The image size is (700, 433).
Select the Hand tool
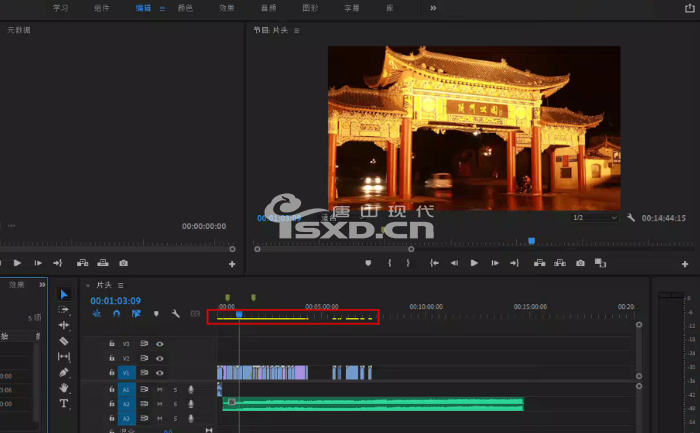[x=64, y=387]
